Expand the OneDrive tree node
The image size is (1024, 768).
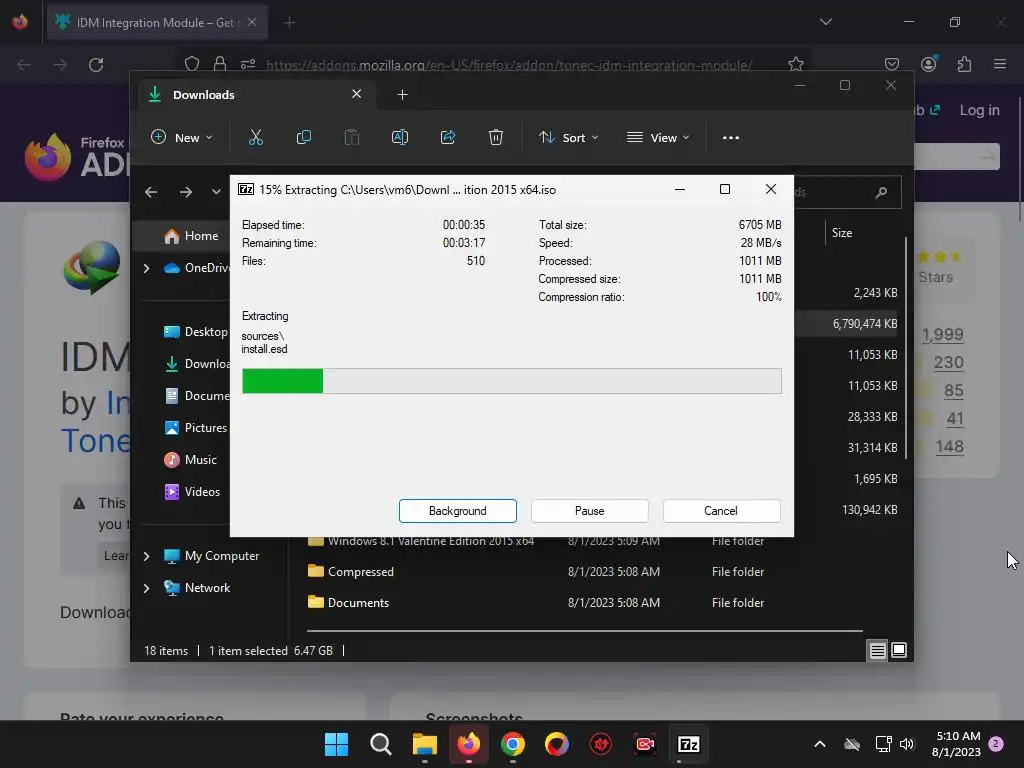[146, 268]
